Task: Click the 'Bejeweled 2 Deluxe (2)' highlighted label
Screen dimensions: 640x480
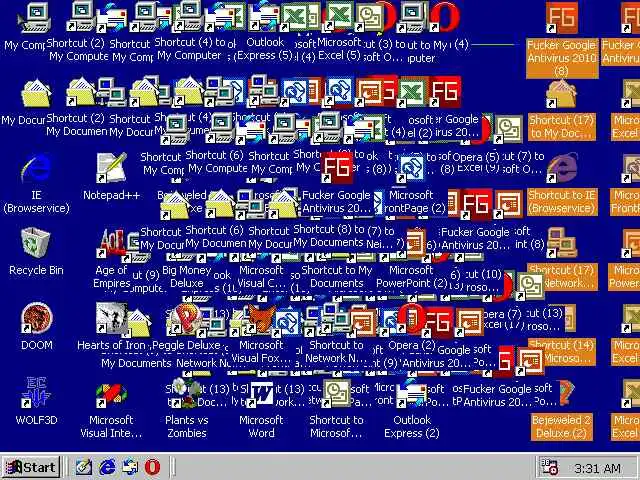Action: pos(562,427)
